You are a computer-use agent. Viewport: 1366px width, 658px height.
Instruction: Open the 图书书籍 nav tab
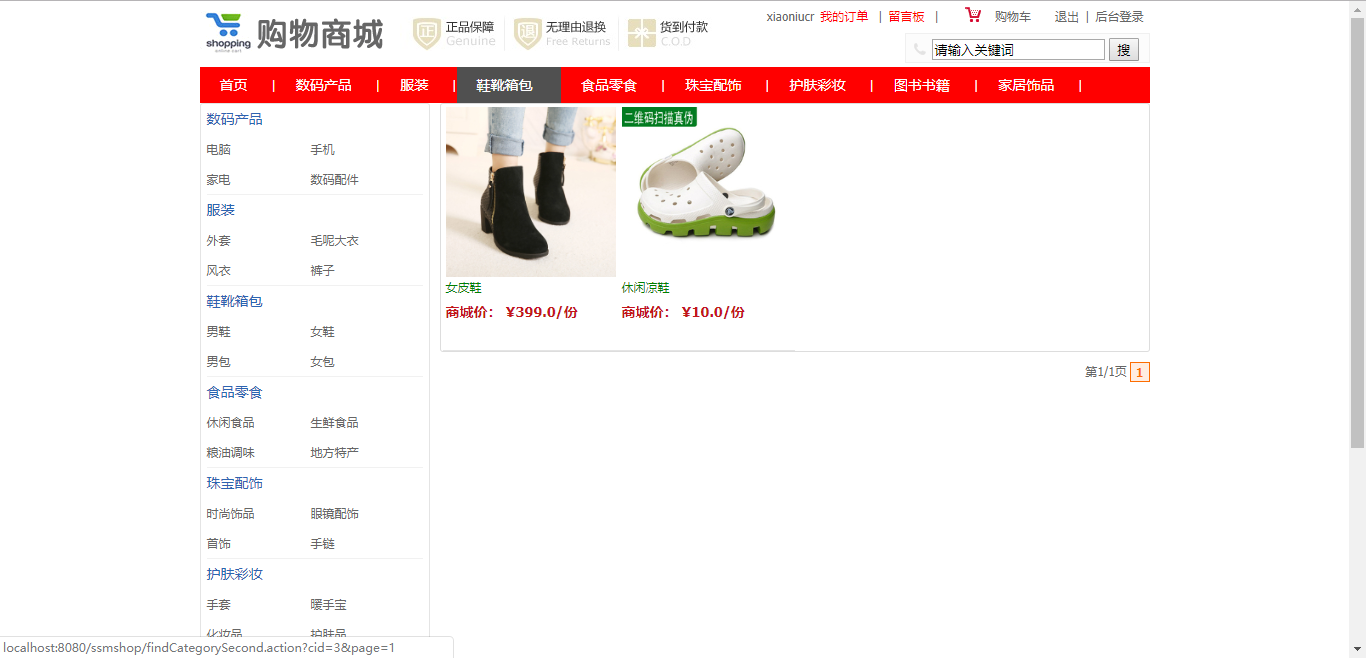click(922, 85)
